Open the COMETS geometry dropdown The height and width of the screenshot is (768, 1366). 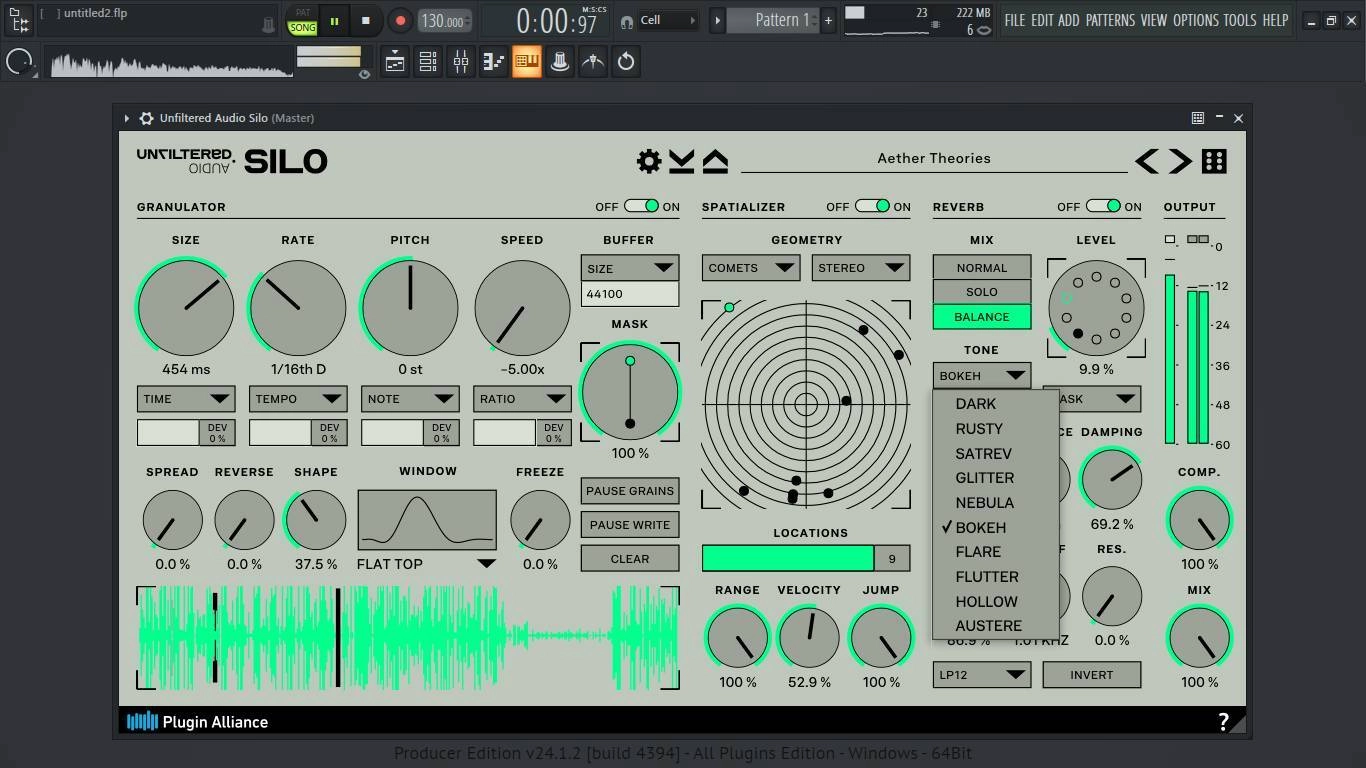tap(751, 268)
